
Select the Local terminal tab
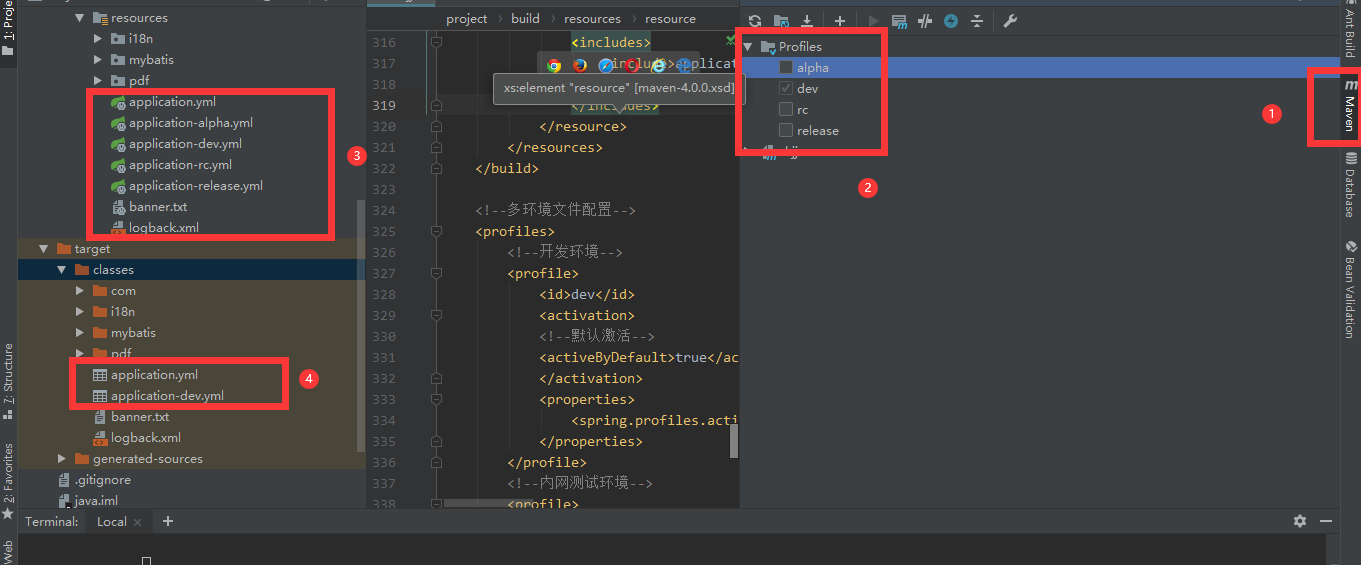(x=112, y=521)
